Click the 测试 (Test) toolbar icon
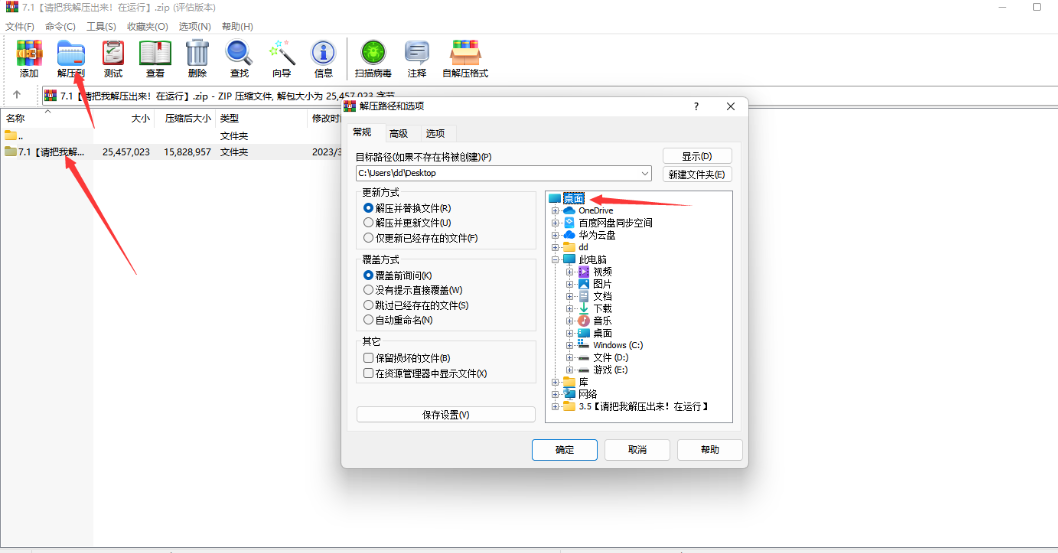The image size is (1058, 553). pos(113,59)
